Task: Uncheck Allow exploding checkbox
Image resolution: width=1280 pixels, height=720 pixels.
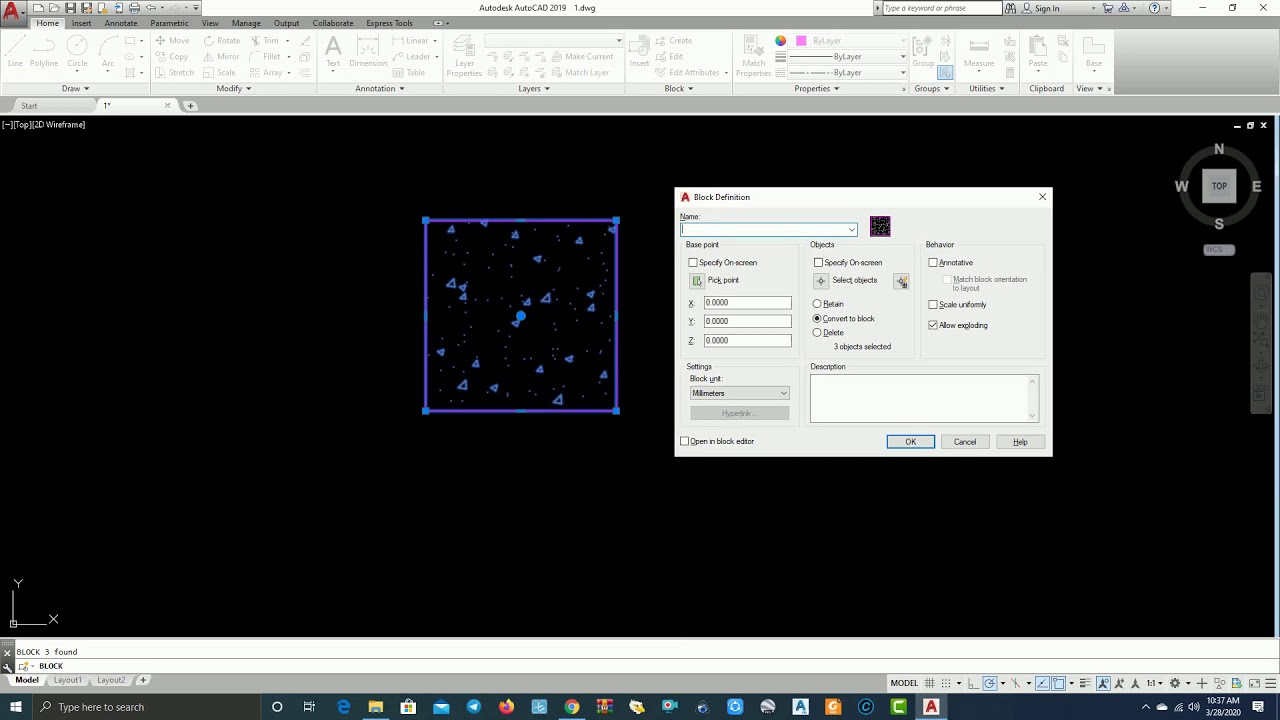Action: click(x=933, y=325)
